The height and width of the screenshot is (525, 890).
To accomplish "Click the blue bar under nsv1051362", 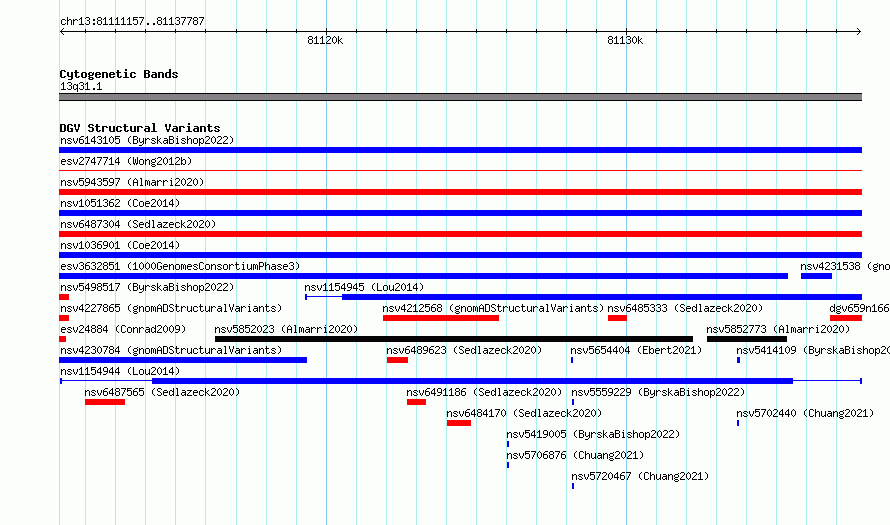I will tap(460, 213).
